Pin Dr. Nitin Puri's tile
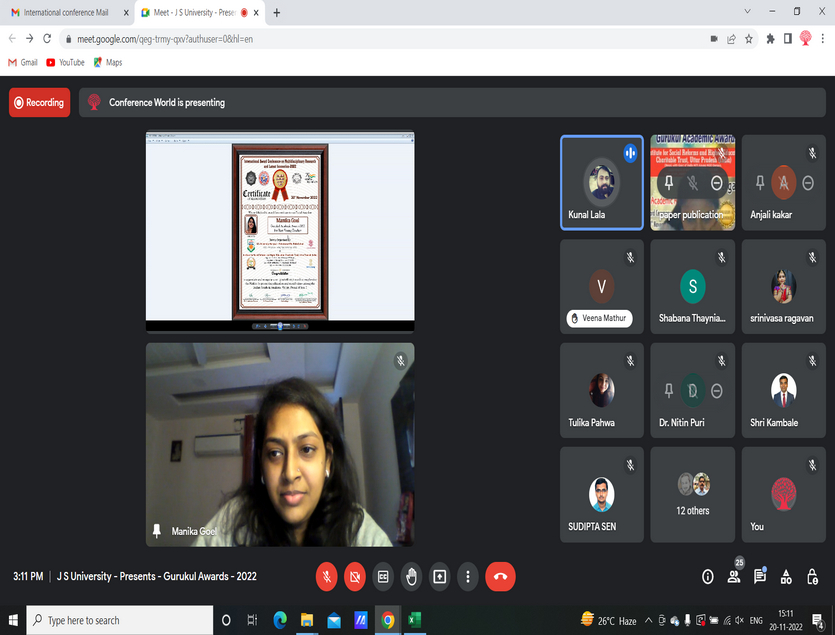The height and width of the screenshot is (635, 835). coord(669,391)
